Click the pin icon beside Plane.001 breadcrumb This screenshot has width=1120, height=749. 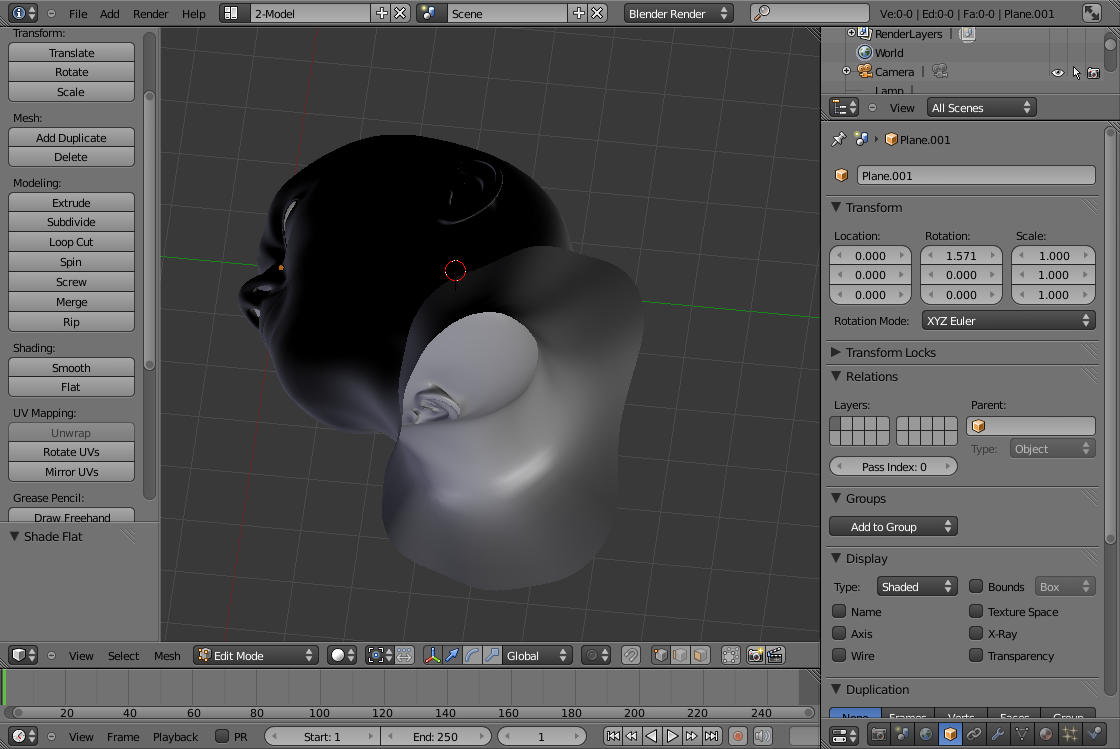pos(838,140)
